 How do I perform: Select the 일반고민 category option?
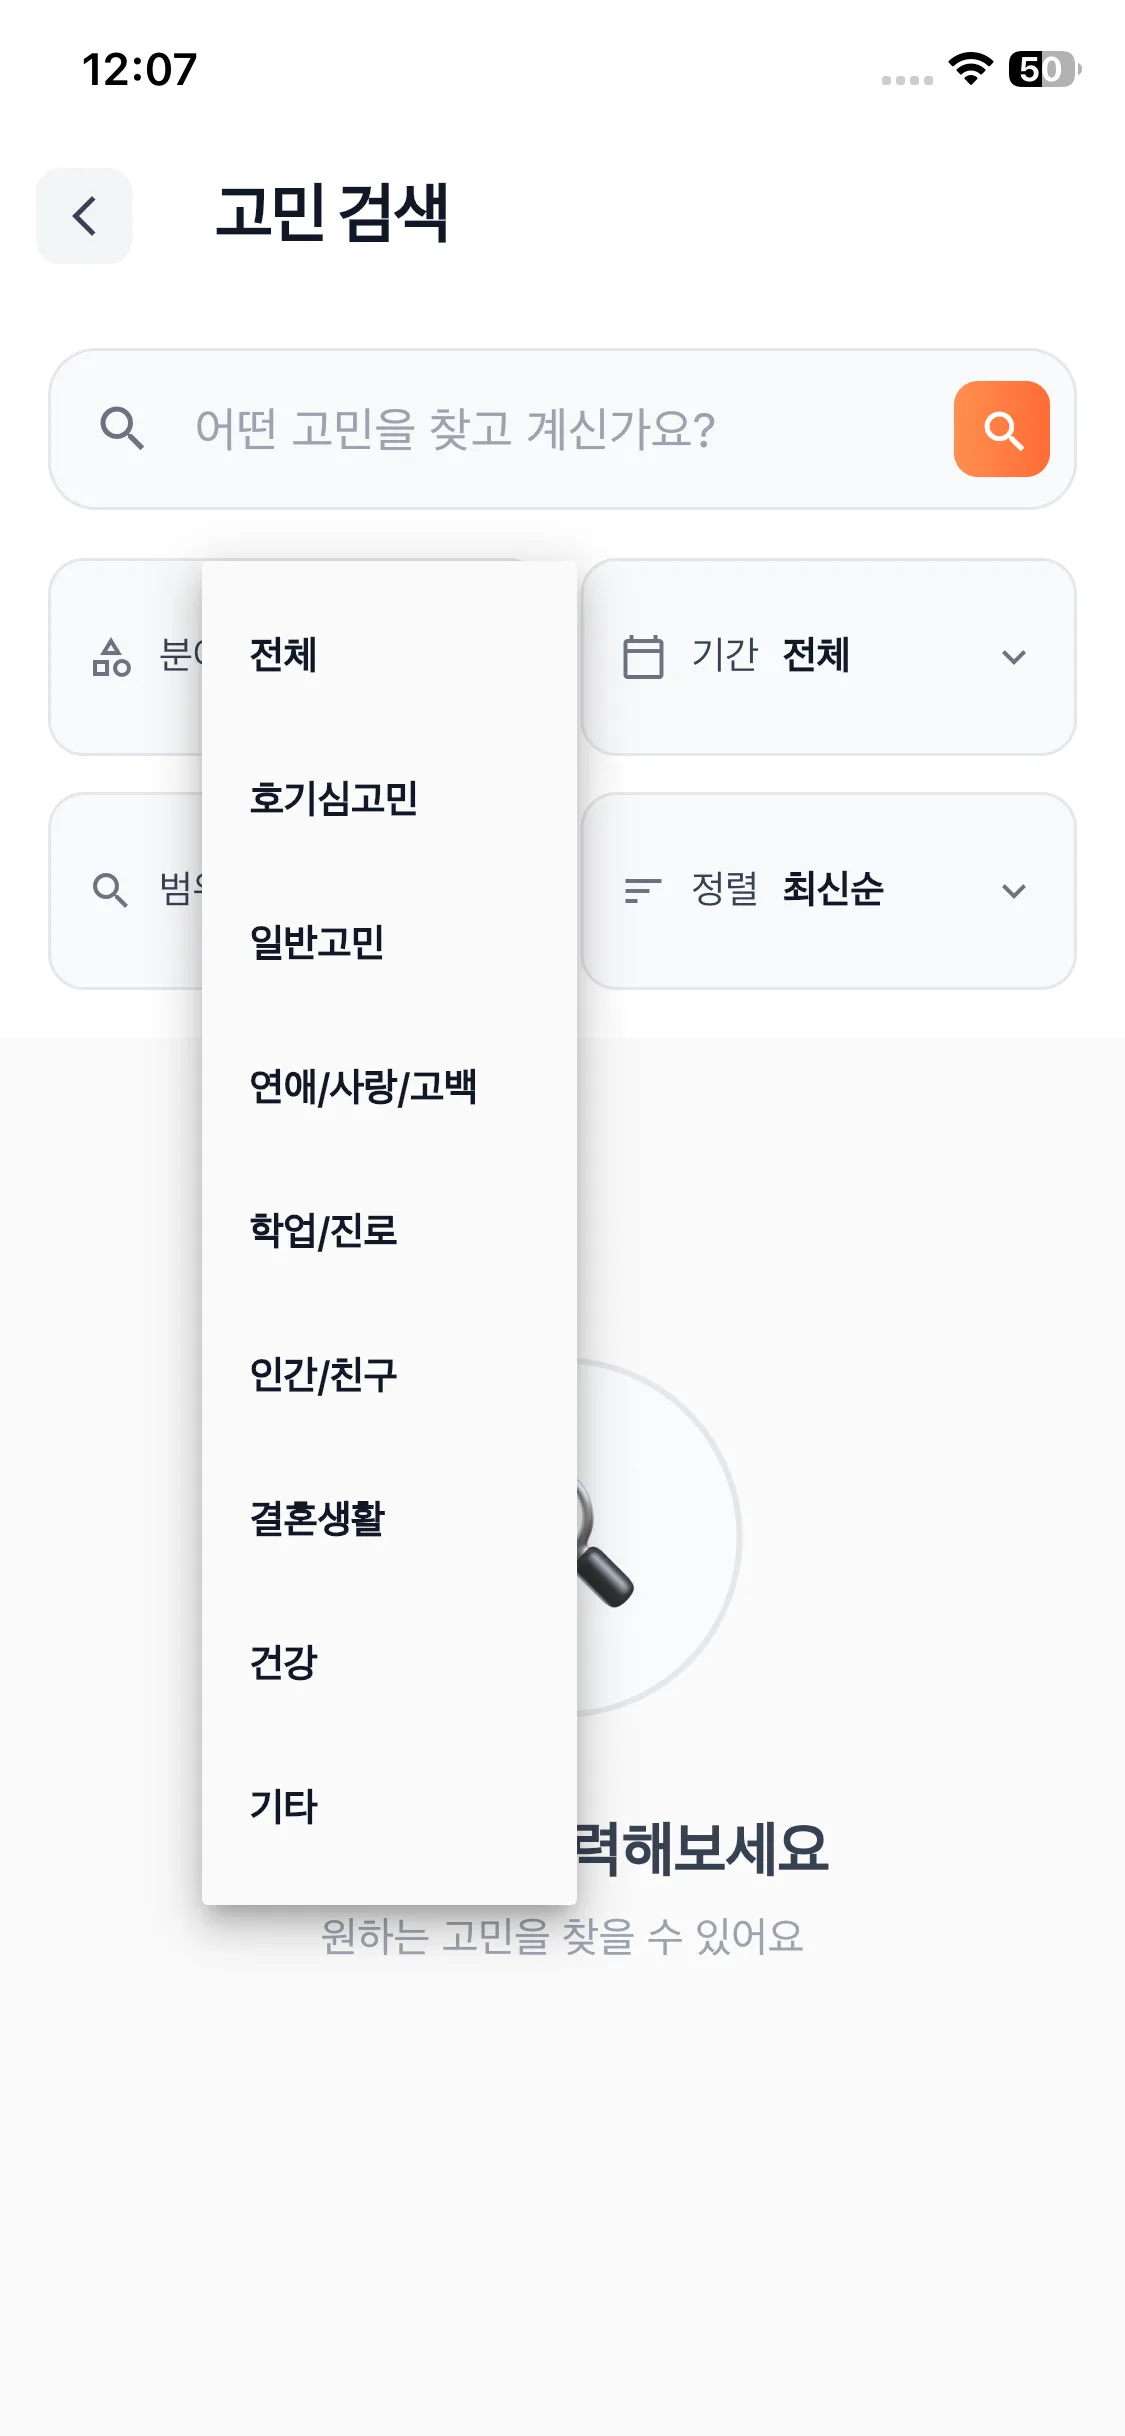[317, 943]
